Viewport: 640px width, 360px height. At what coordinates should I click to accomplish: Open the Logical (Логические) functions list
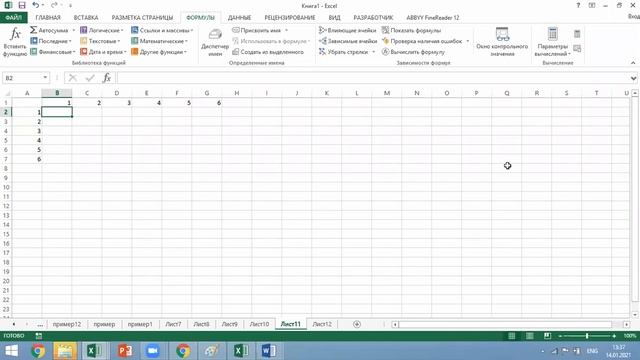pos(102,30)
